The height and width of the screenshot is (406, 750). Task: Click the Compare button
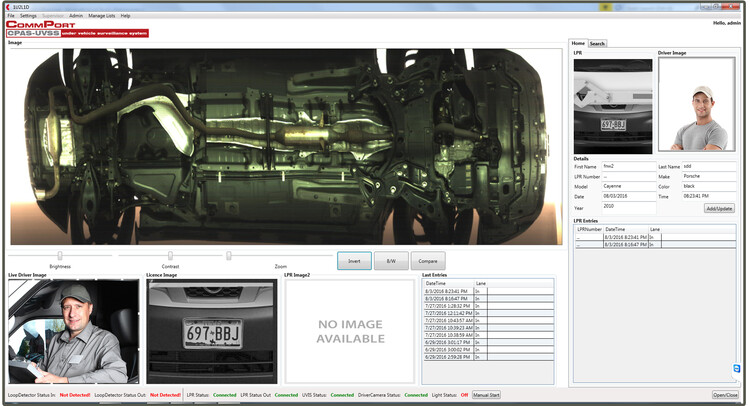click(x=428, y=261)
